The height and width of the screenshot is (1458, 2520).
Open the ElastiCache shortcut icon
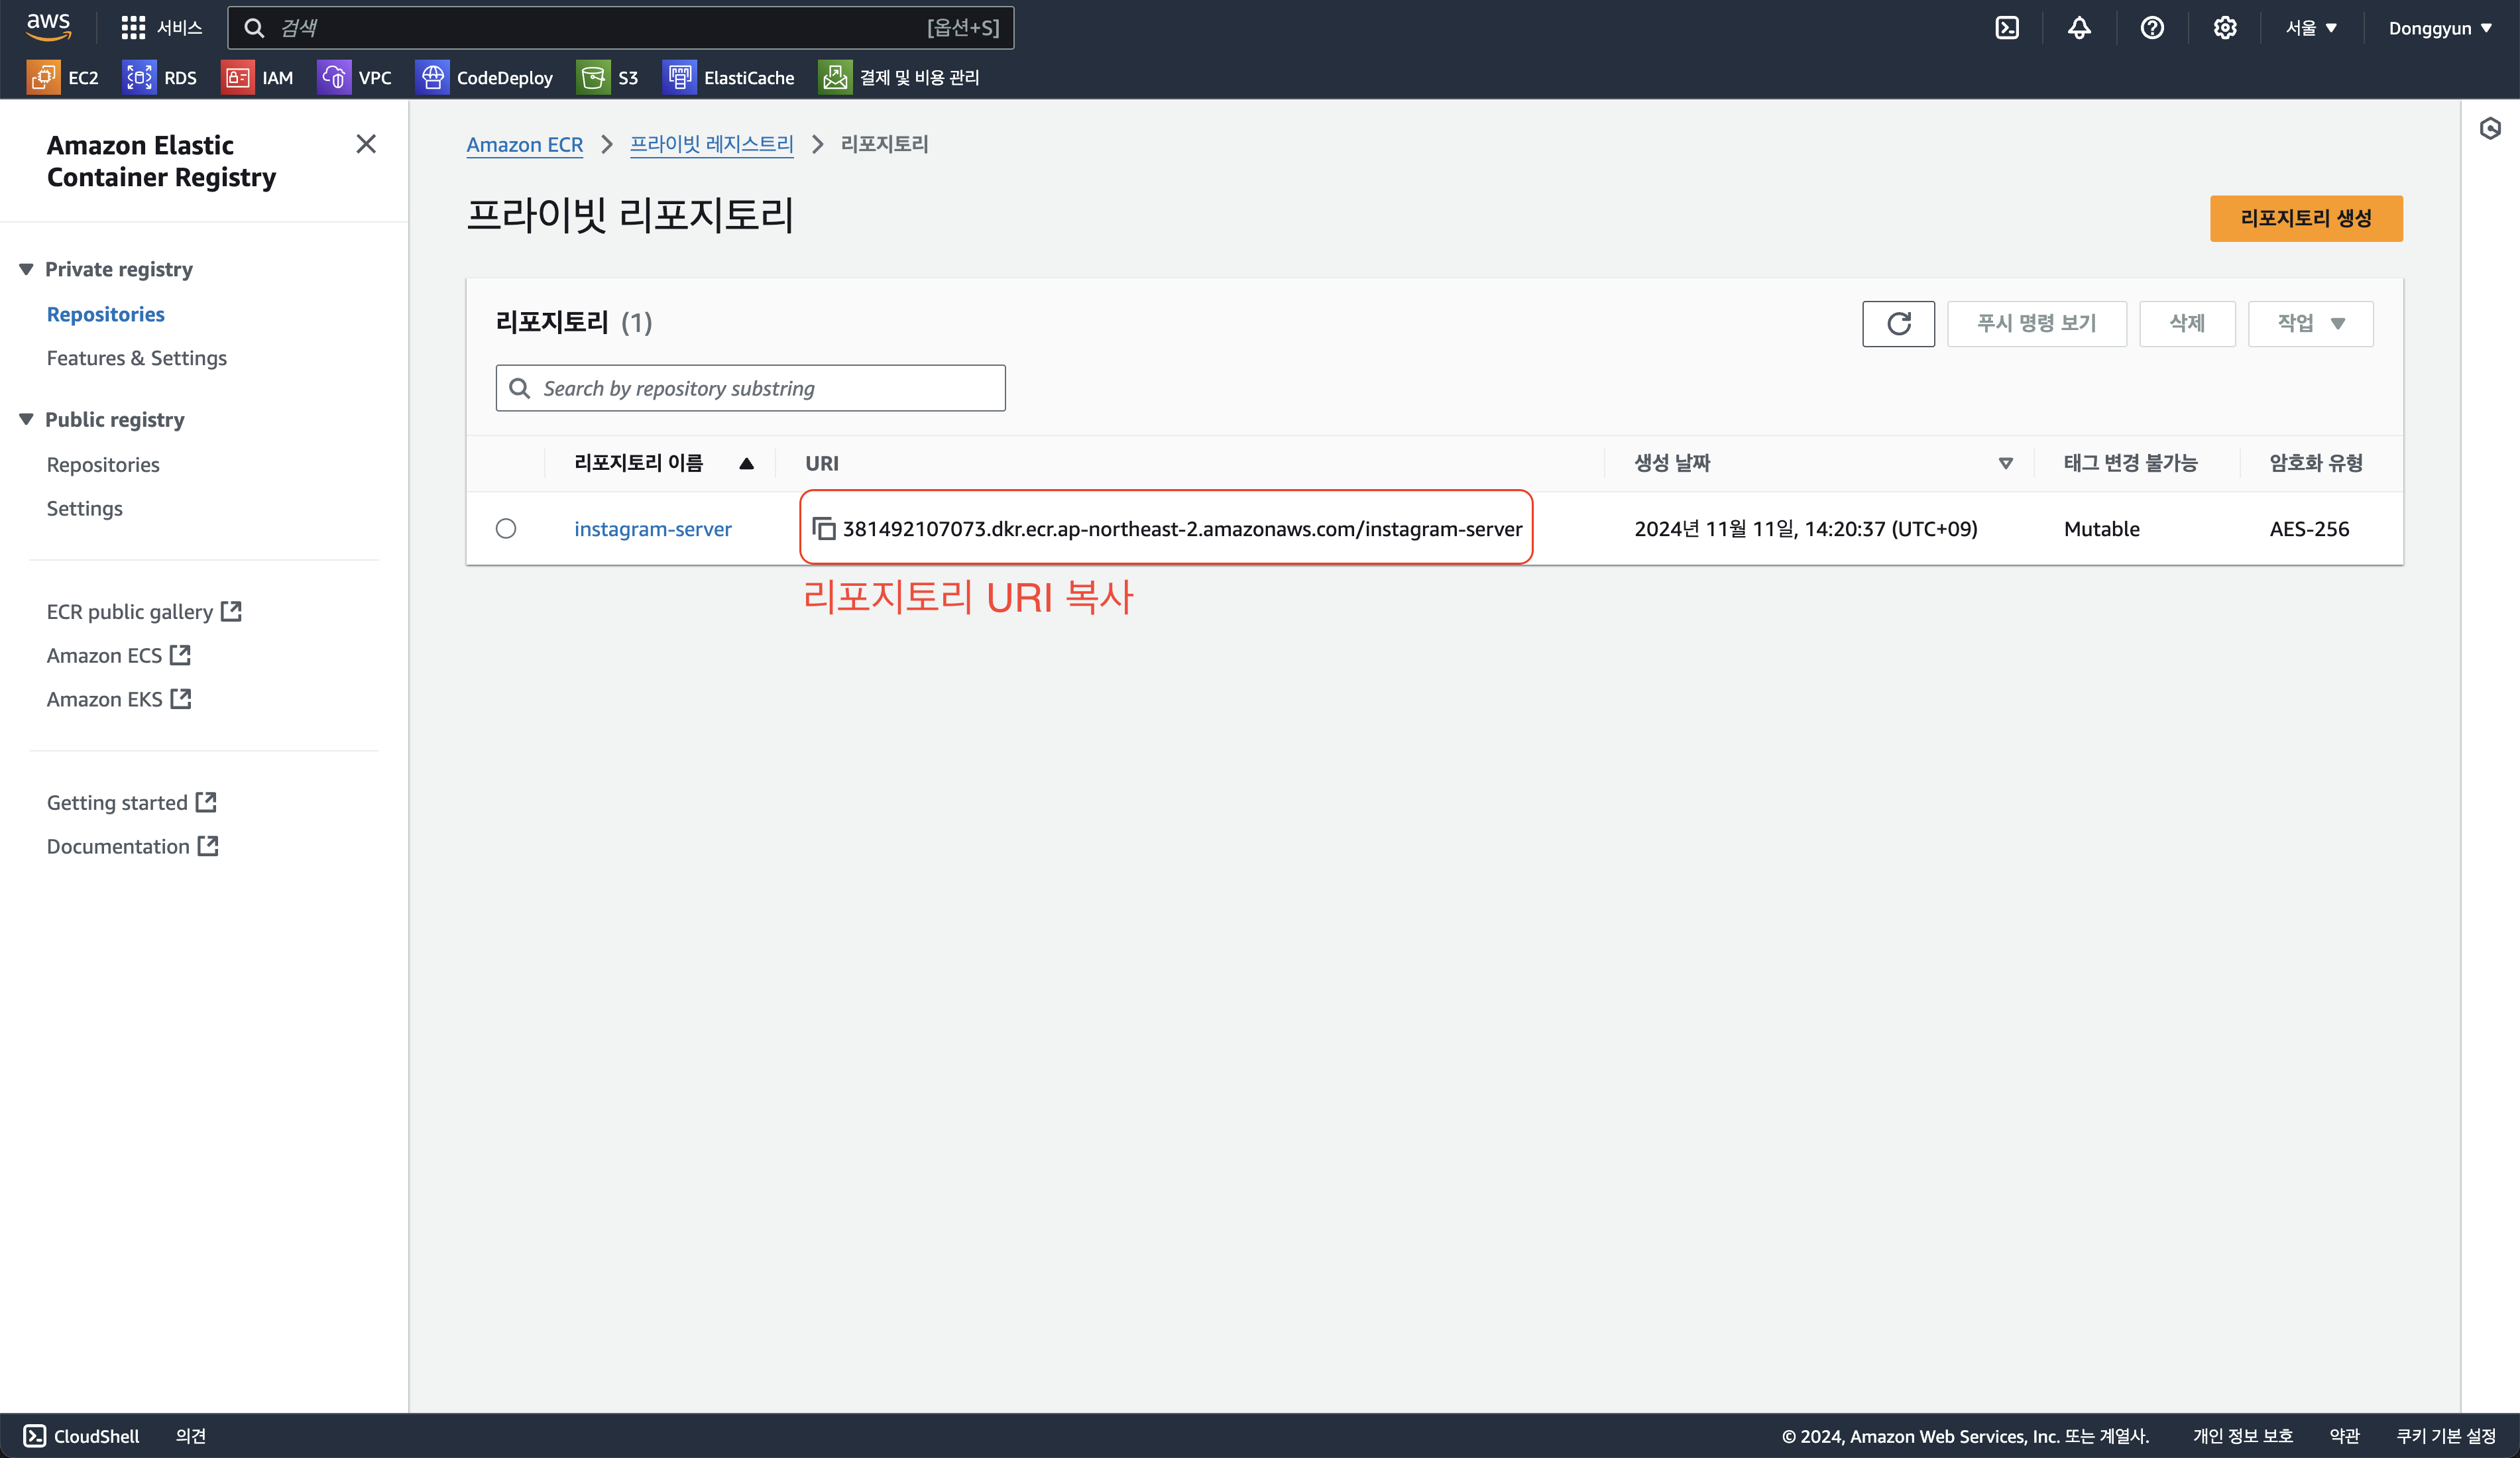click(x=680, y=77)
